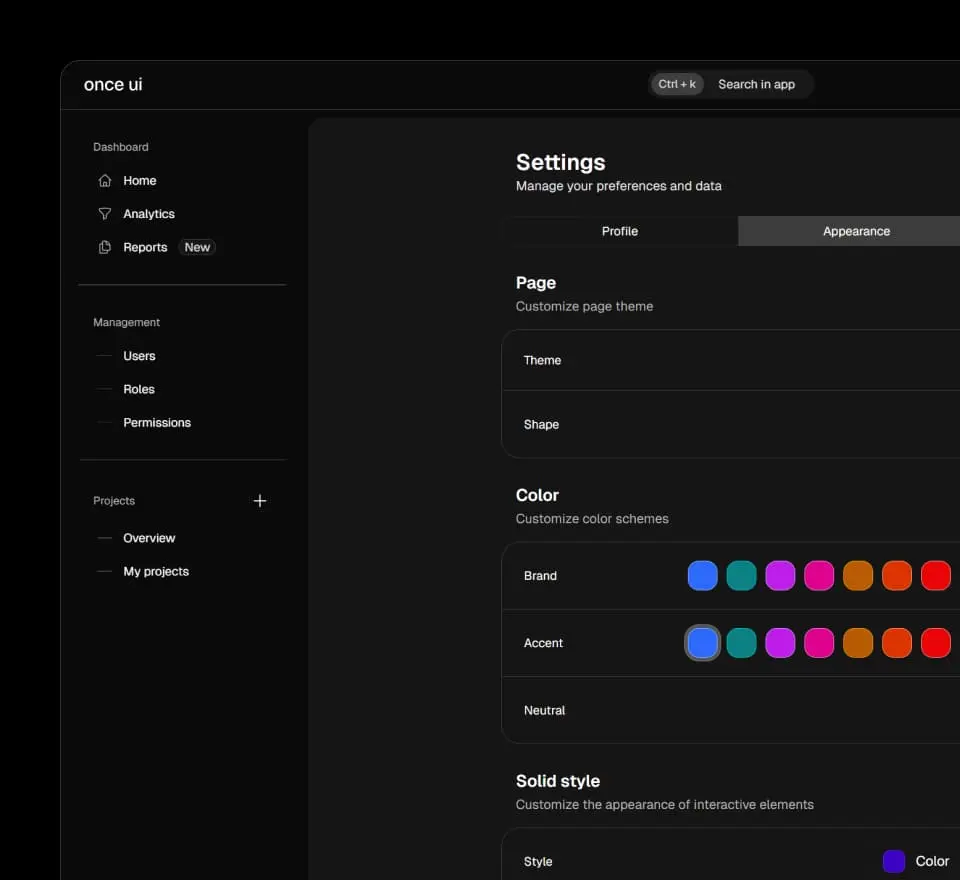Click the Home icon in the sidebar
The image size is (960, 880).
click(x=104, y=180)
